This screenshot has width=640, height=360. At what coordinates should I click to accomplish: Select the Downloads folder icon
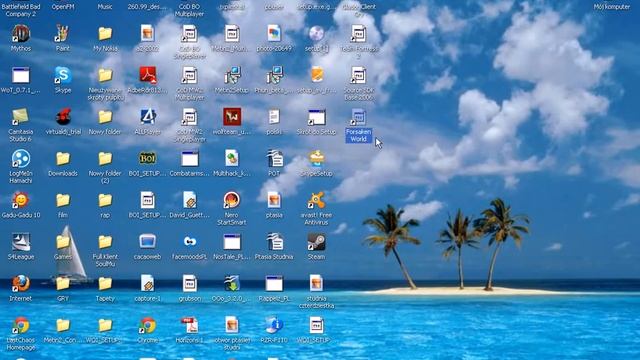pyautogui.click(x=62, y=159)
